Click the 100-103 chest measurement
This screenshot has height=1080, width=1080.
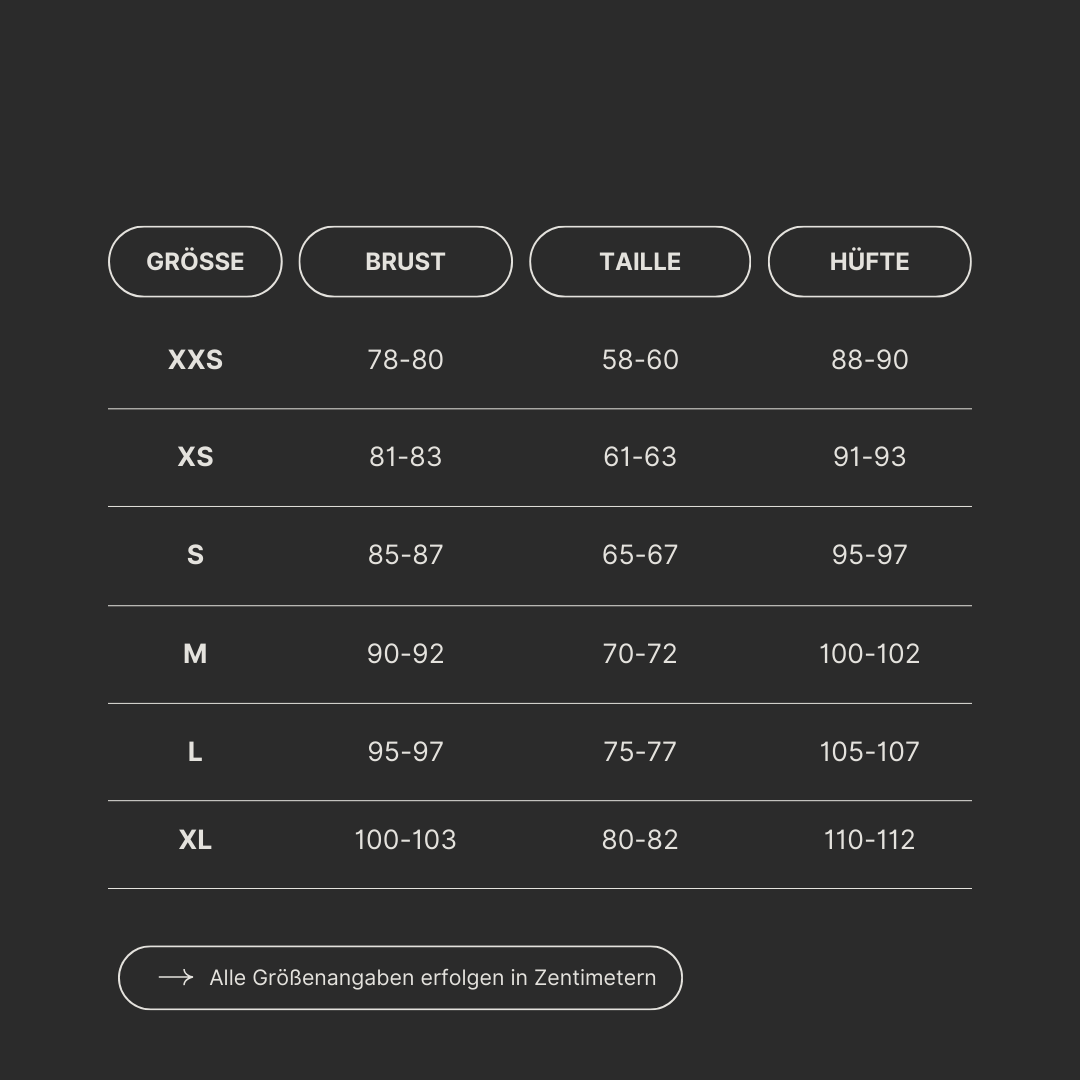[x=405, y=840]
